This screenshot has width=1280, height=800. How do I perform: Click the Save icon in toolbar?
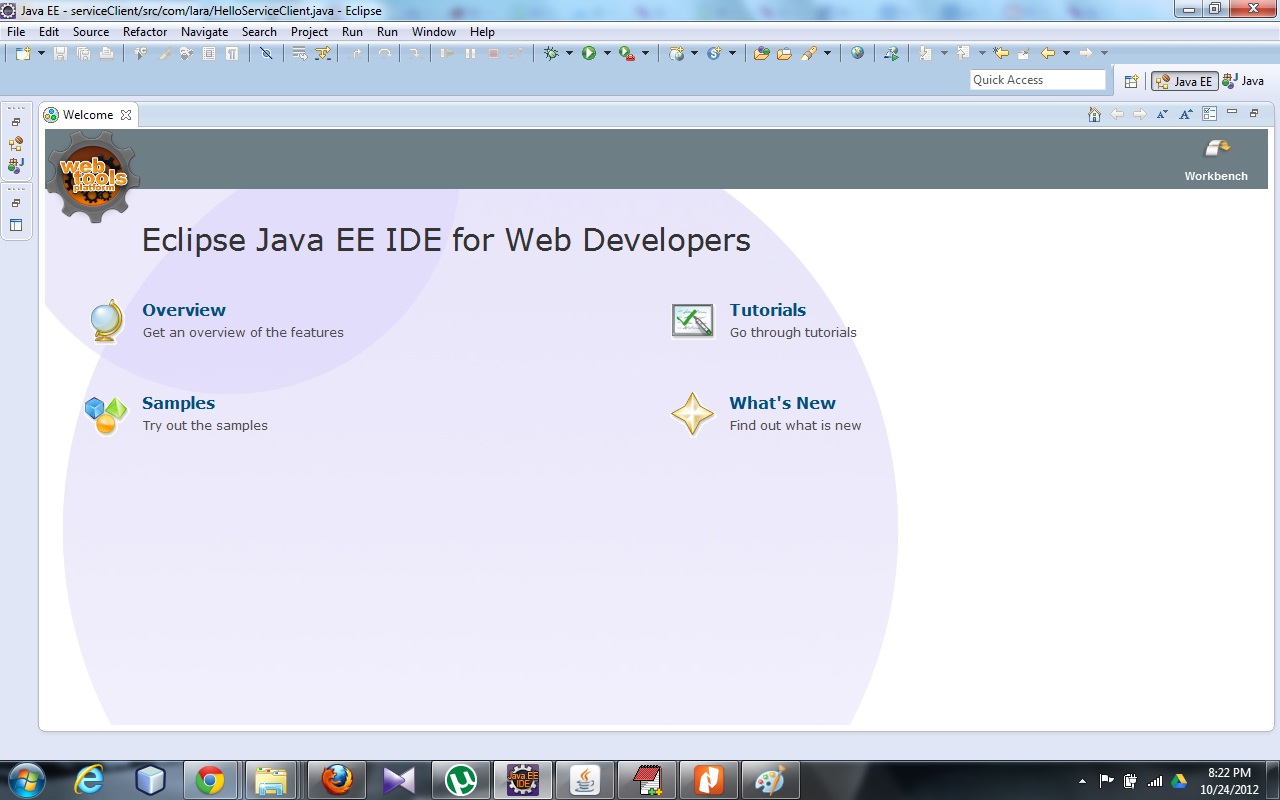(x=60, y=53)
